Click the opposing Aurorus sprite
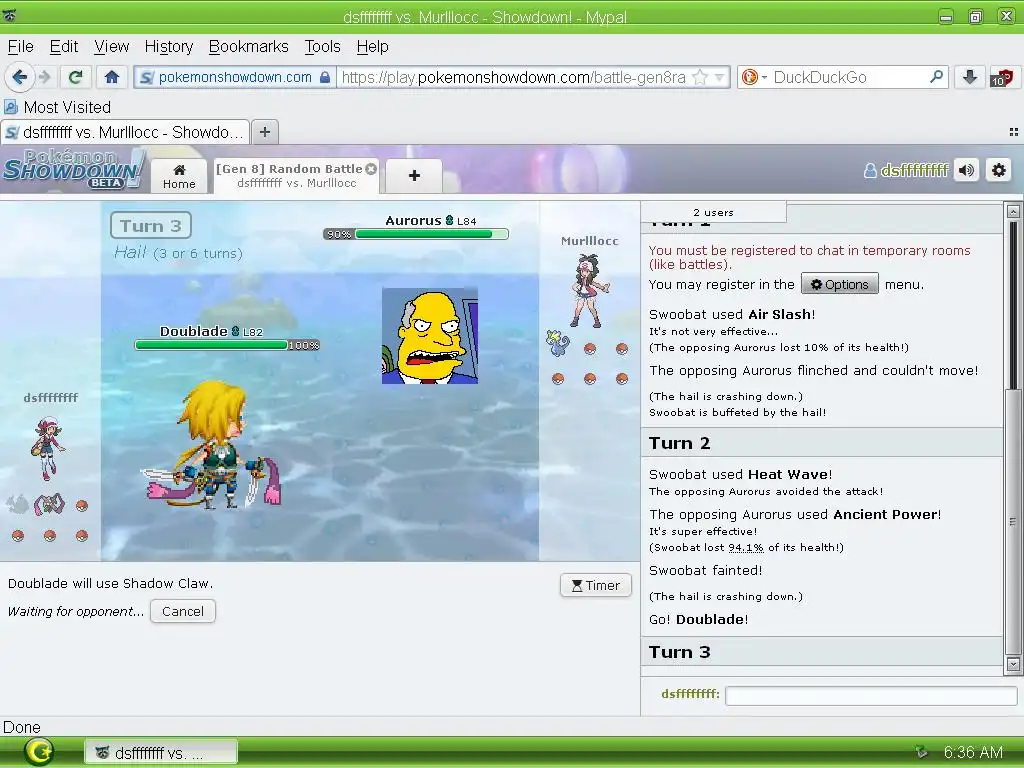 (x=430, y=336)
